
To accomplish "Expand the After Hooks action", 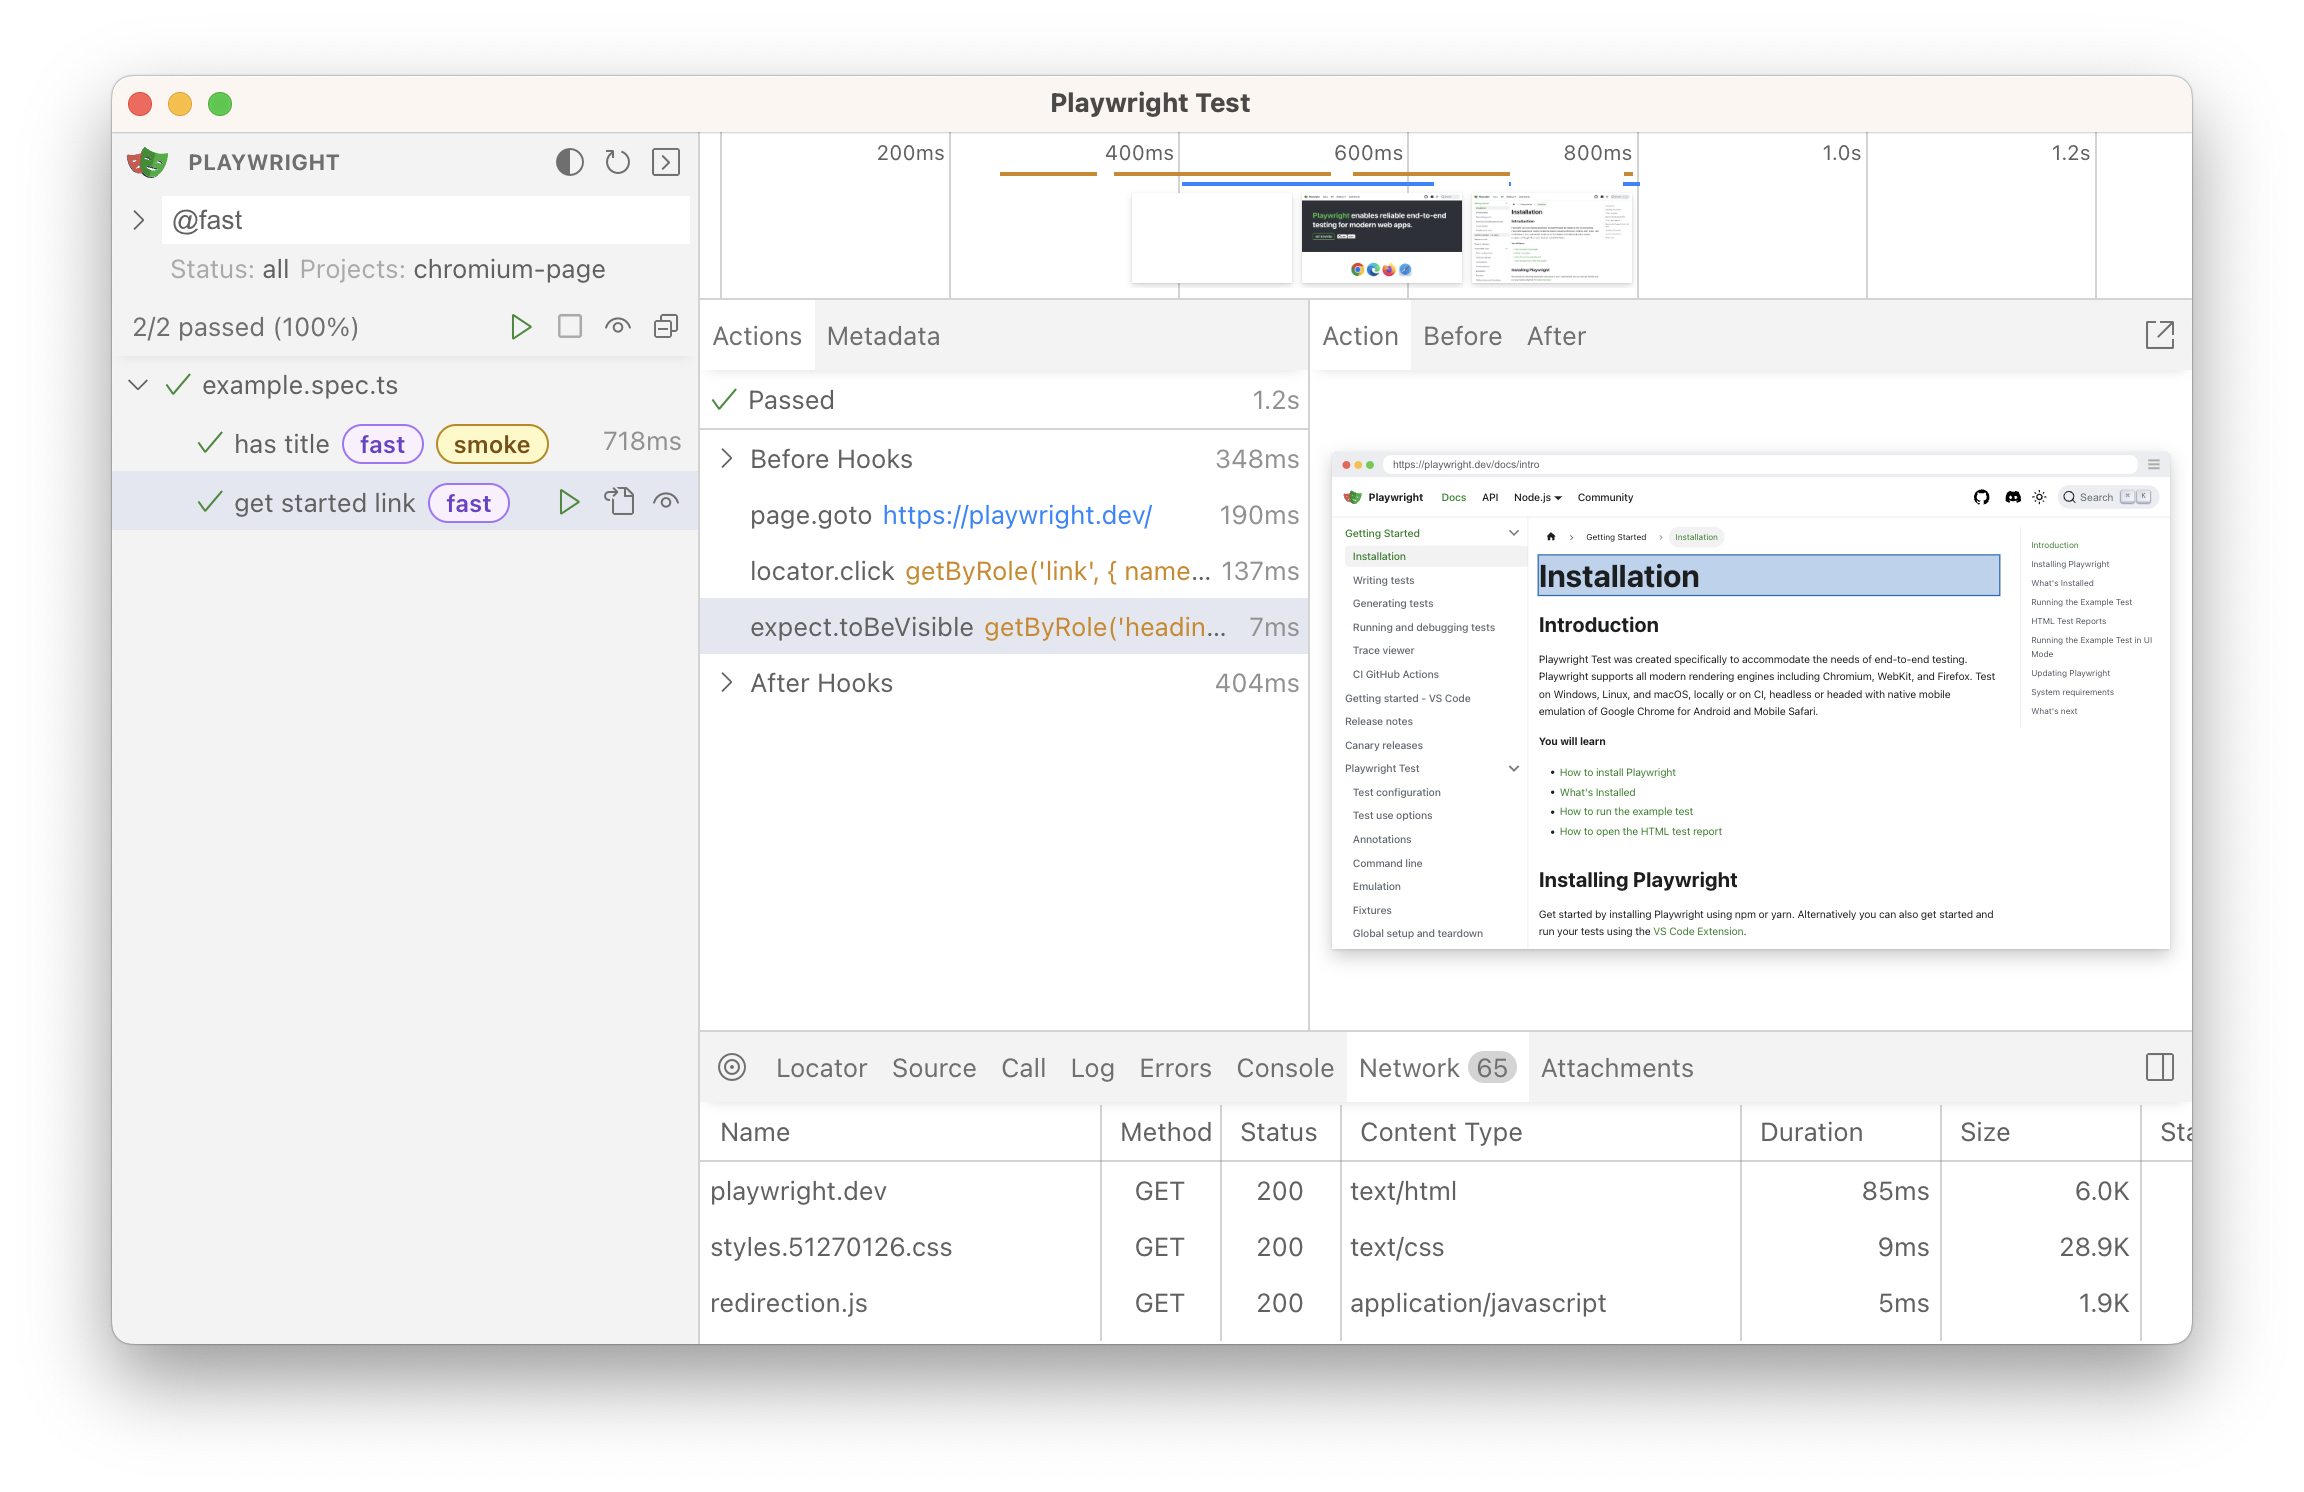I will pyautogui.click(x=727, y=683).
